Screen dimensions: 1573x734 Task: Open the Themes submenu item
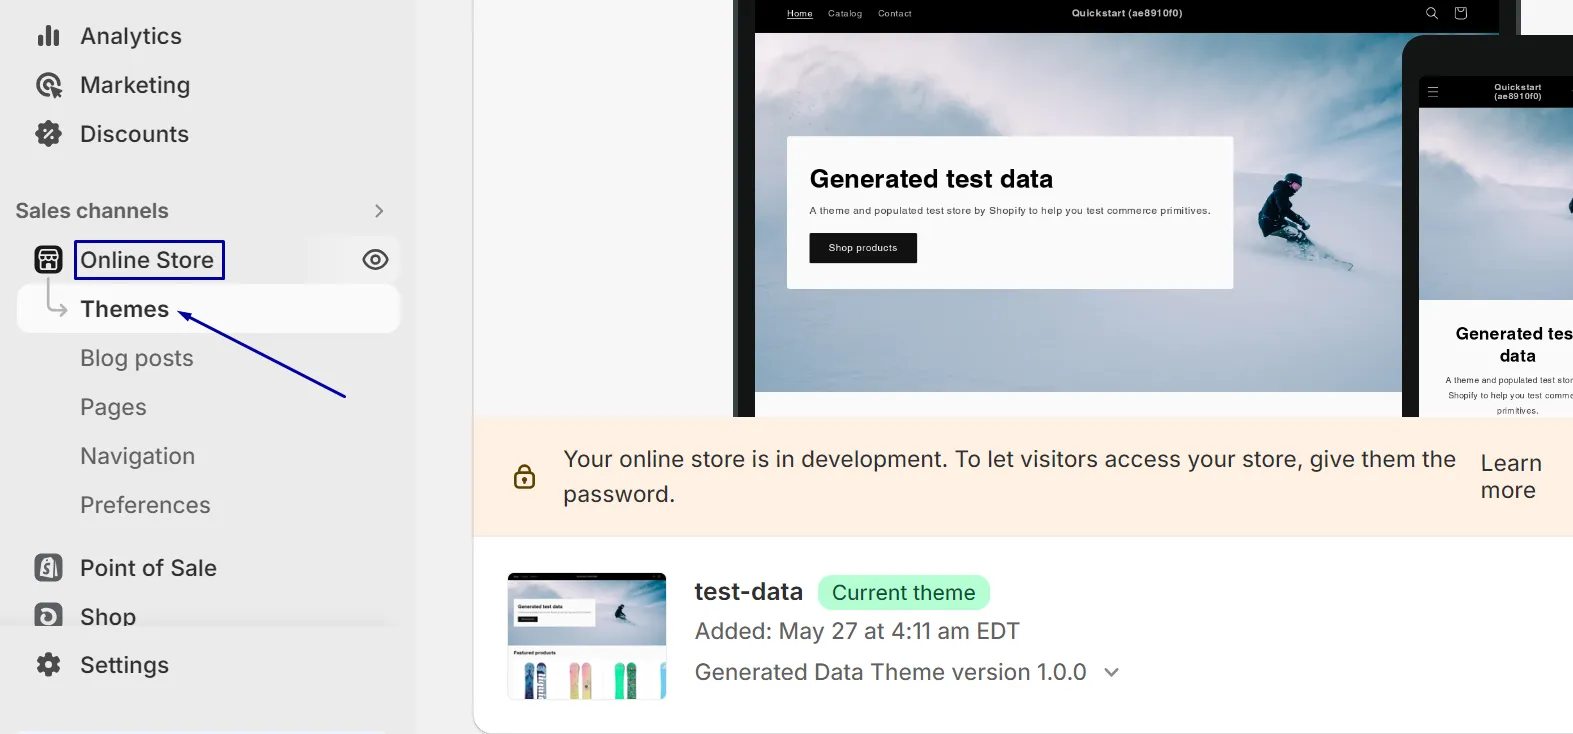125,309
